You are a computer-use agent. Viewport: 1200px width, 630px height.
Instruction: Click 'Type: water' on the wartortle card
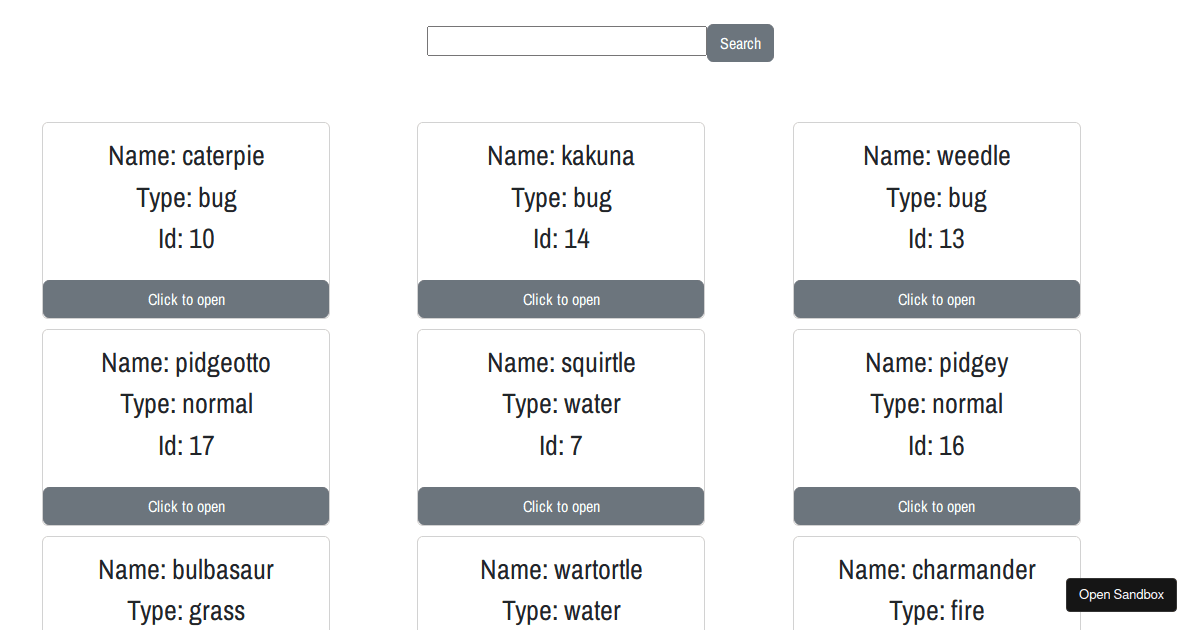pos(561,611)
